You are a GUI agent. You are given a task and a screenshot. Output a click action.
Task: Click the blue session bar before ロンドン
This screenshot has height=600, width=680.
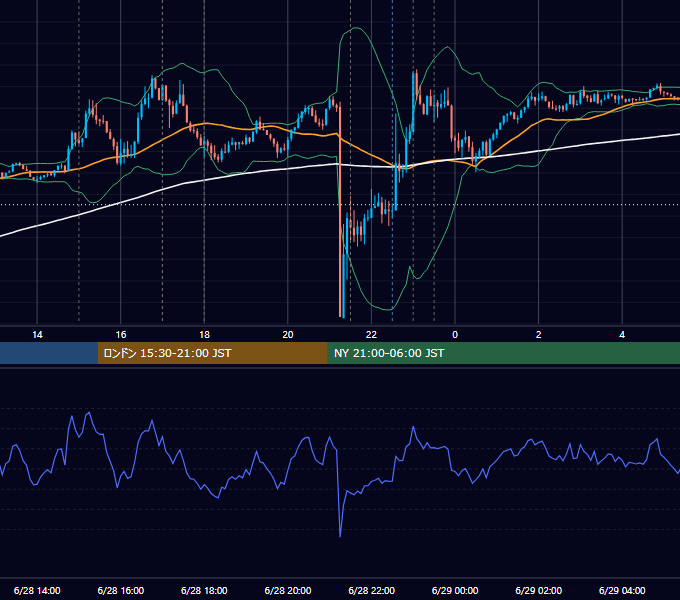coord(49,353)
